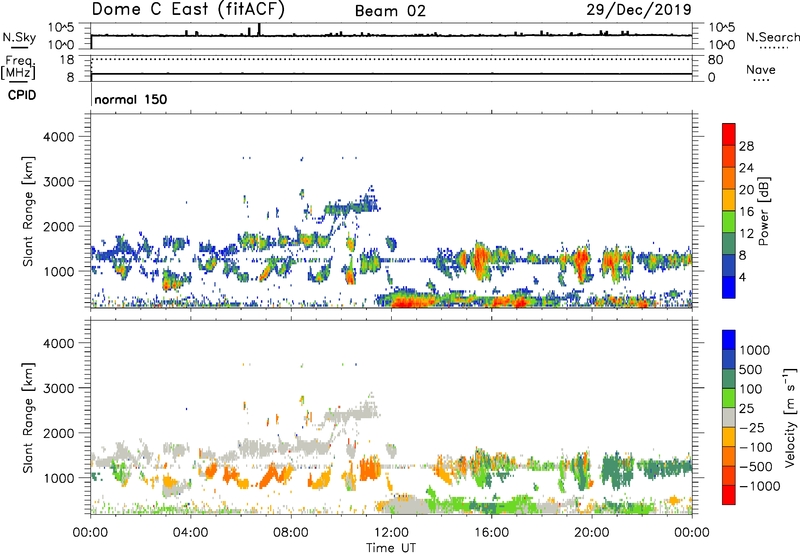This screenshot has width=800, height=554.
Task: Click the power panel 'Slant Range [km]' label
Action: (x=28, y=211)
